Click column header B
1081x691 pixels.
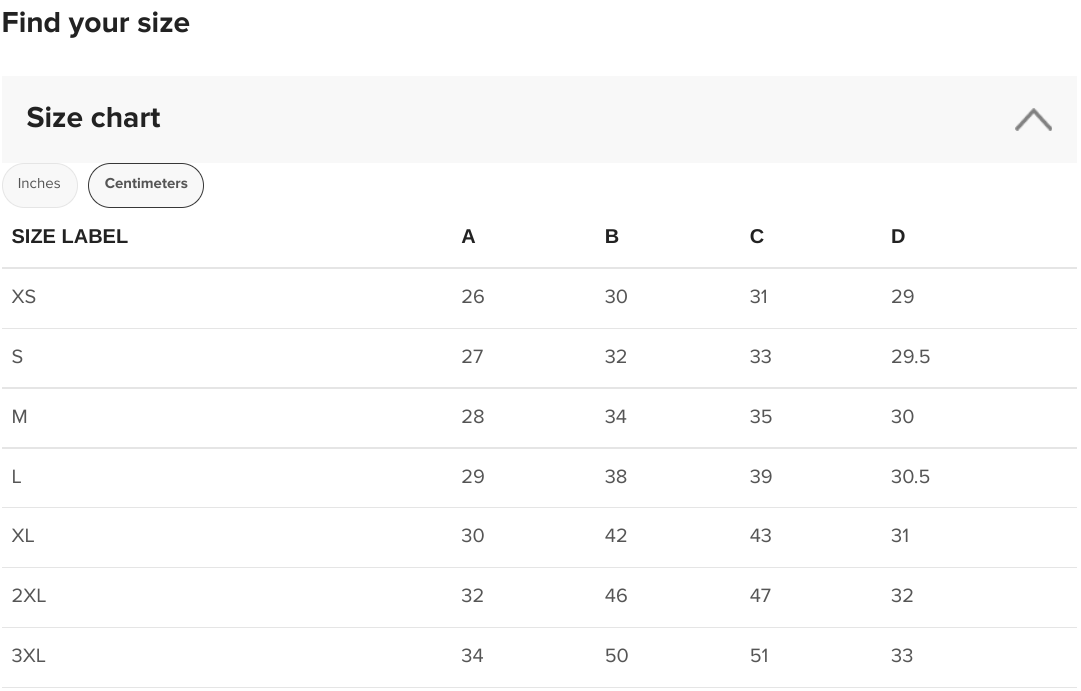click(x=612, y=237)
